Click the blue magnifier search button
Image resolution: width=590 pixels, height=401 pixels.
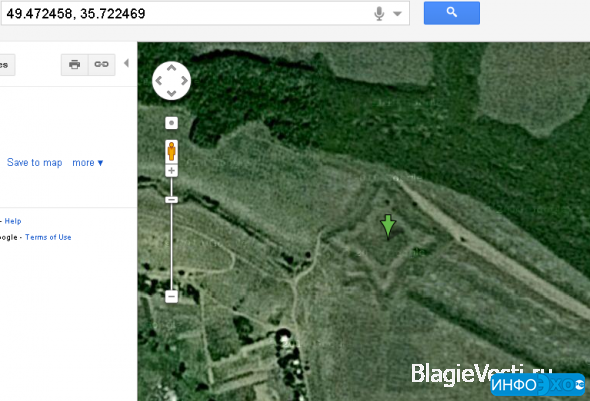[452, 13]
